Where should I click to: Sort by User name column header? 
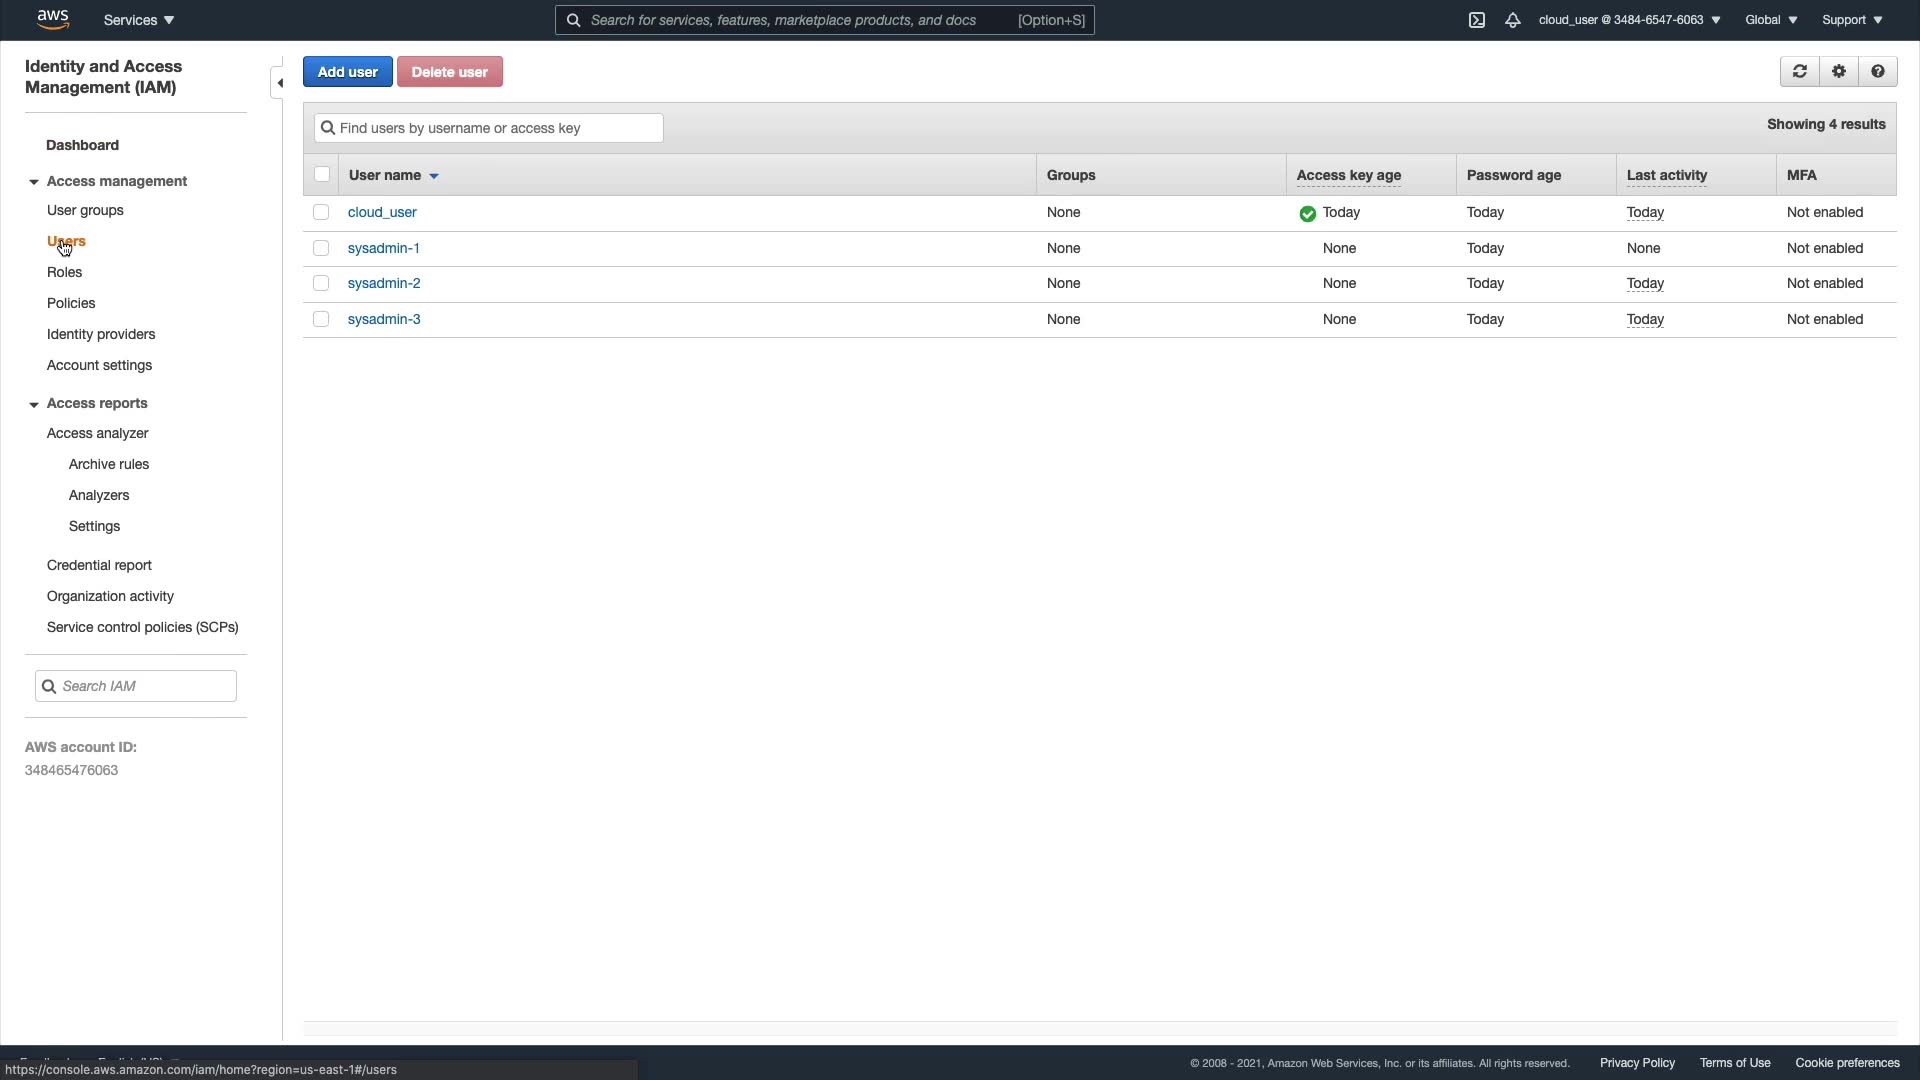click(x=385, y=175)
